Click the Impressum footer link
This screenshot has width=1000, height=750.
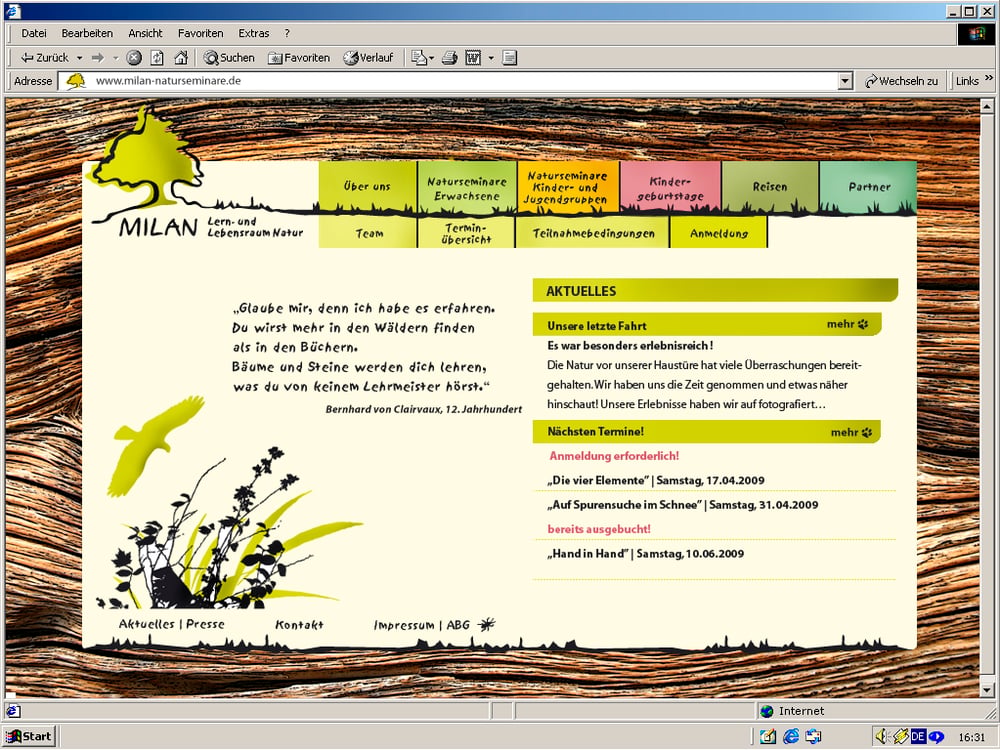404,625
